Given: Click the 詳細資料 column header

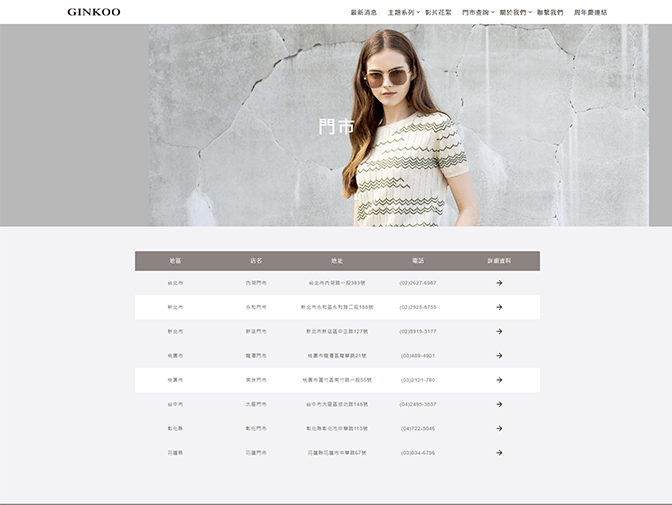Looking at the screenshot, I should point(499,261).
